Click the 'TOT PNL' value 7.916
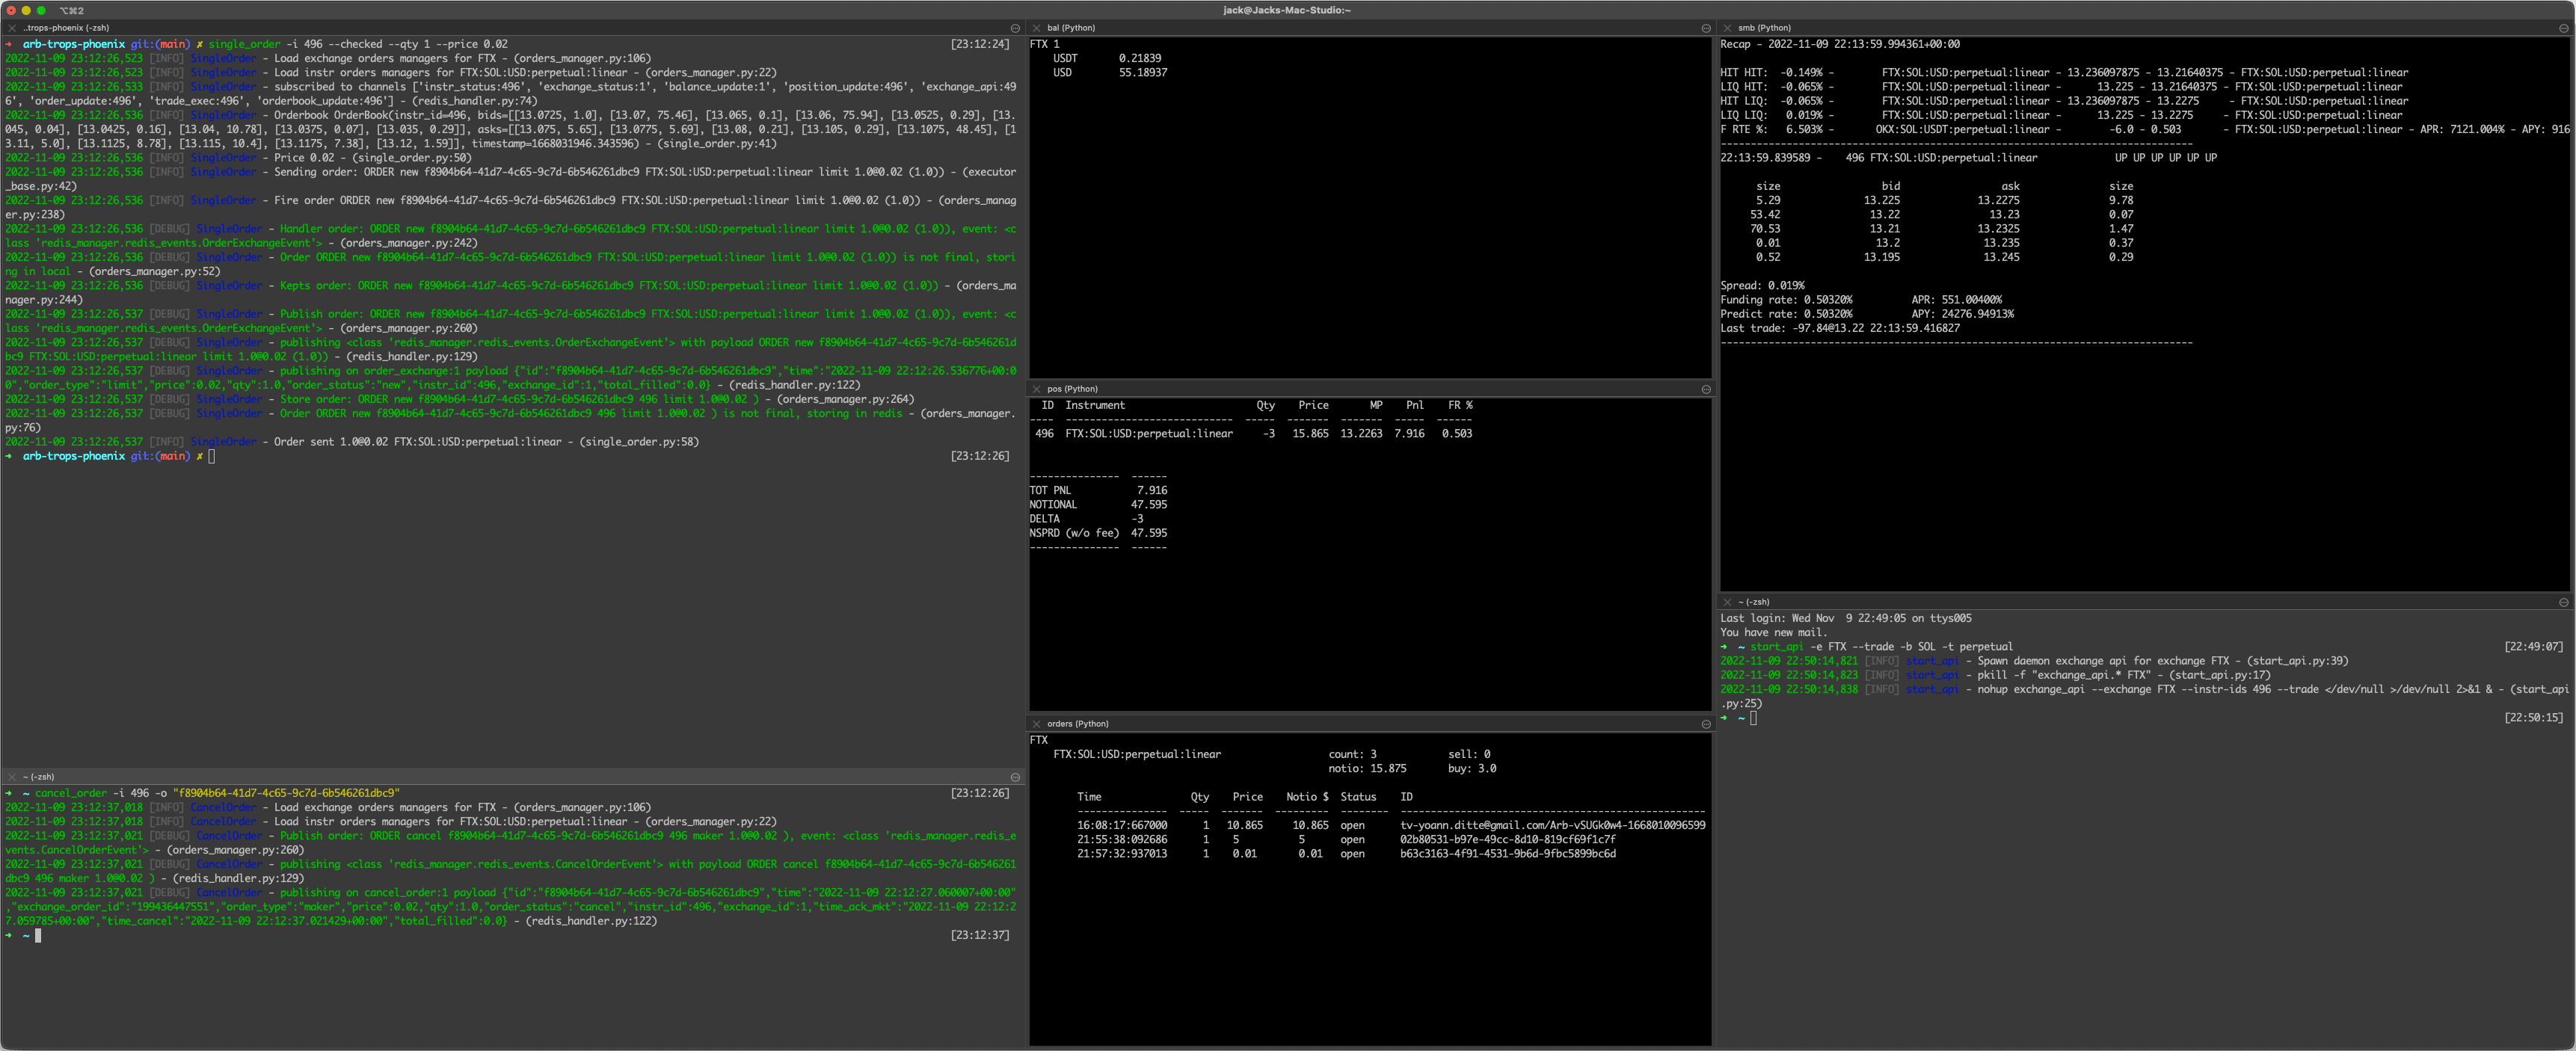 pos(1152,491)
